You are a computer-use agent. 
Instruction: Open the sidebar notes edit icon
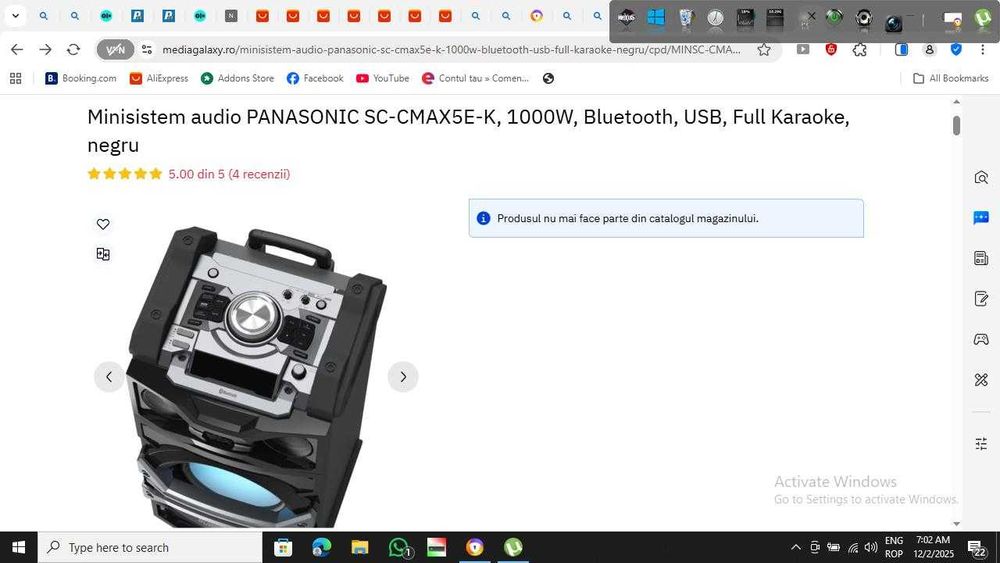tap(981, 298)
